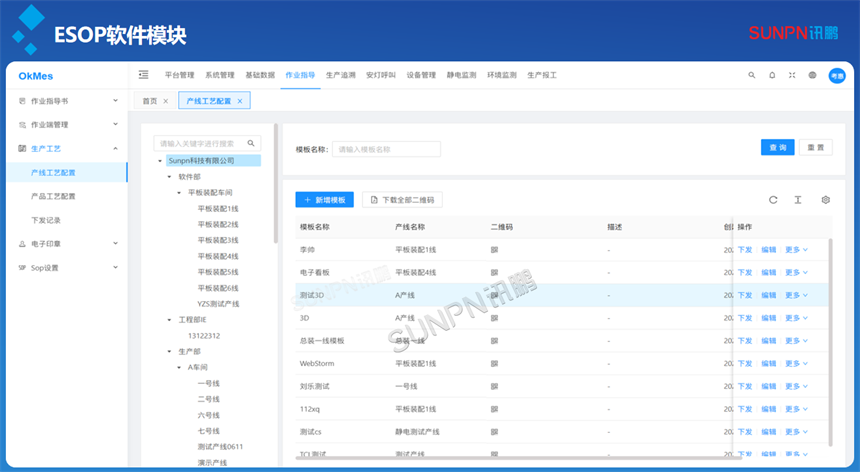The height and width of the screenshot is (472, 860).
Task: Expand the 作业端管理 sidebar menu chevron
Action: 115,124
